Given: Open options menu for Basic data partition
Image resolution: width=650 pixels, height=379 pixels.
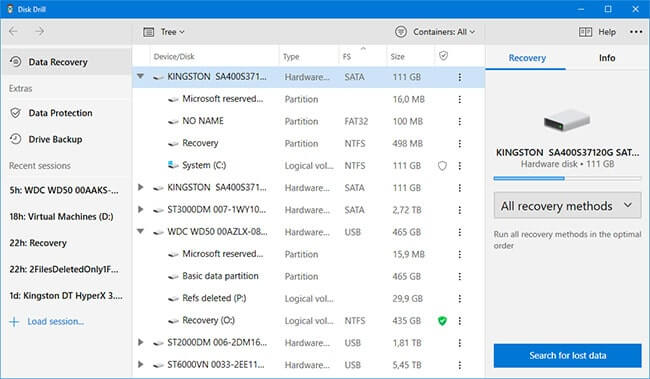Looking at the screenshot, I should click(x=460, y=277).
